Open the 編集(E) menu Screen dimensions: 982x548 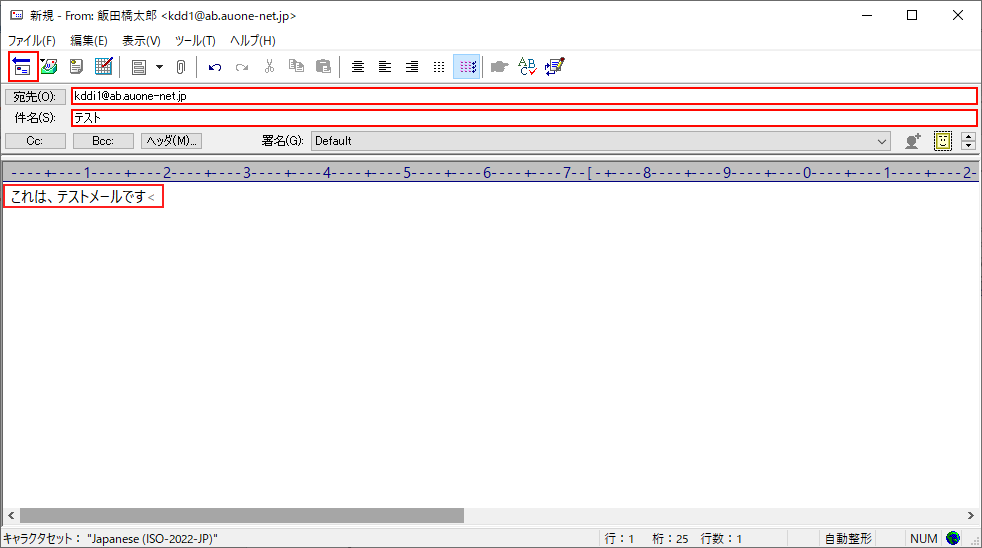[x=89, y=41]
